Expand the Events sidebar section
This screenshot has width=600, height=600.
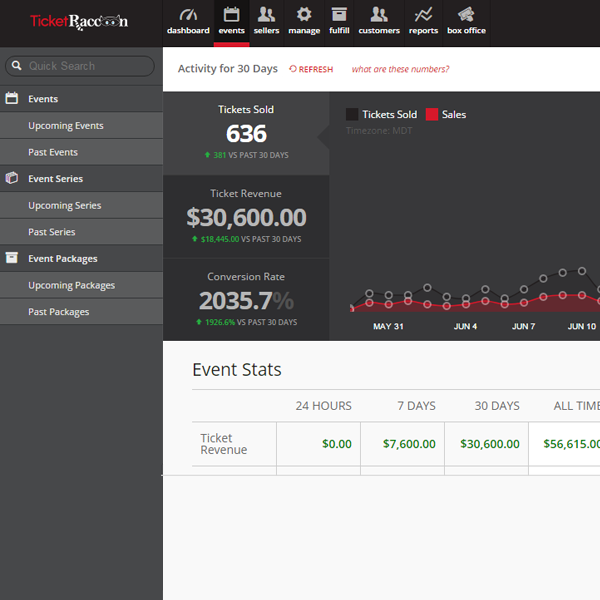pyautogui.click(x=43, y=99)
